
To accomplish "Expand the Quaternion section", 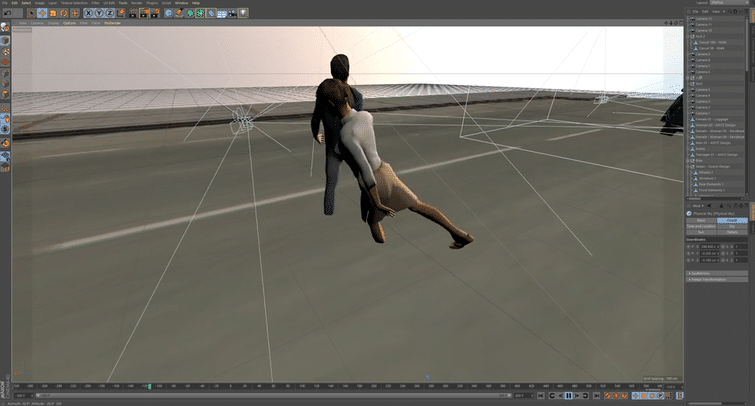I will pos(717,273).
